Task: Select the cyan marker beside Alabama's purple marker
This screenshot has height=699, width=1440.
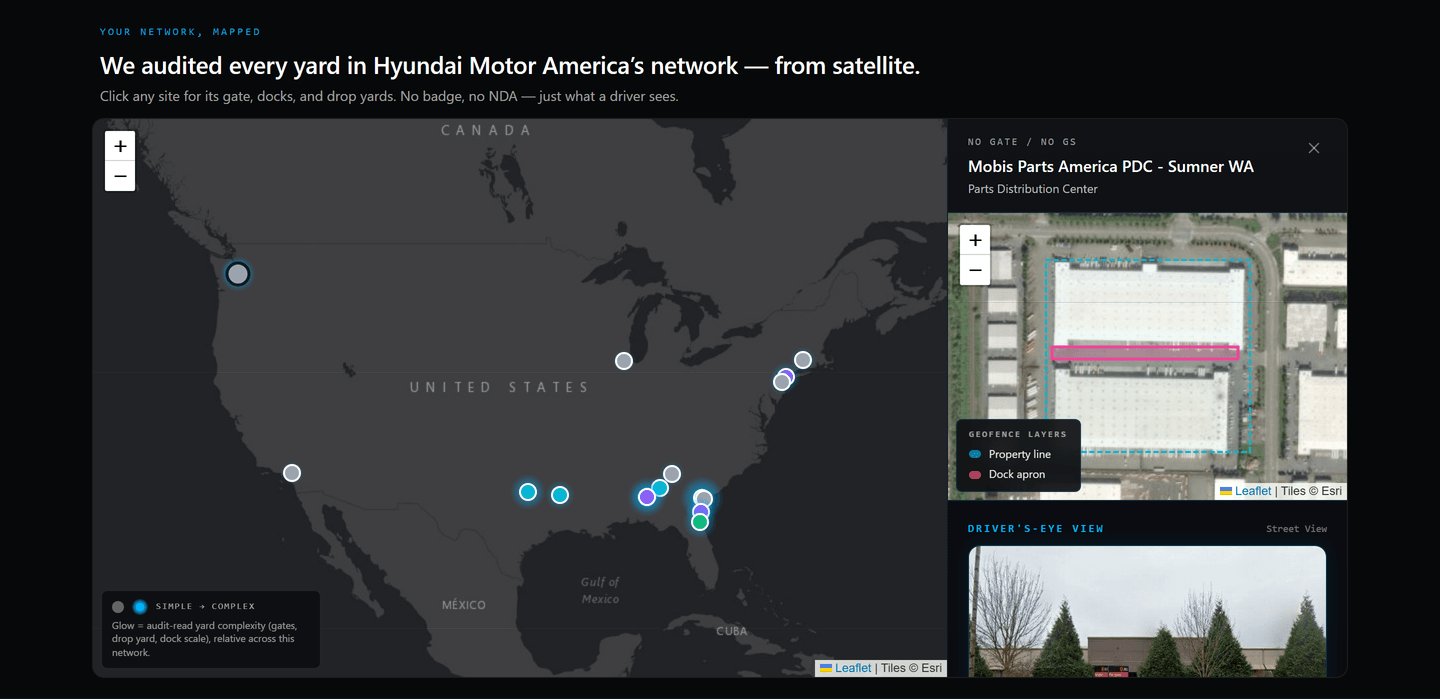Action: coord(660,488)
